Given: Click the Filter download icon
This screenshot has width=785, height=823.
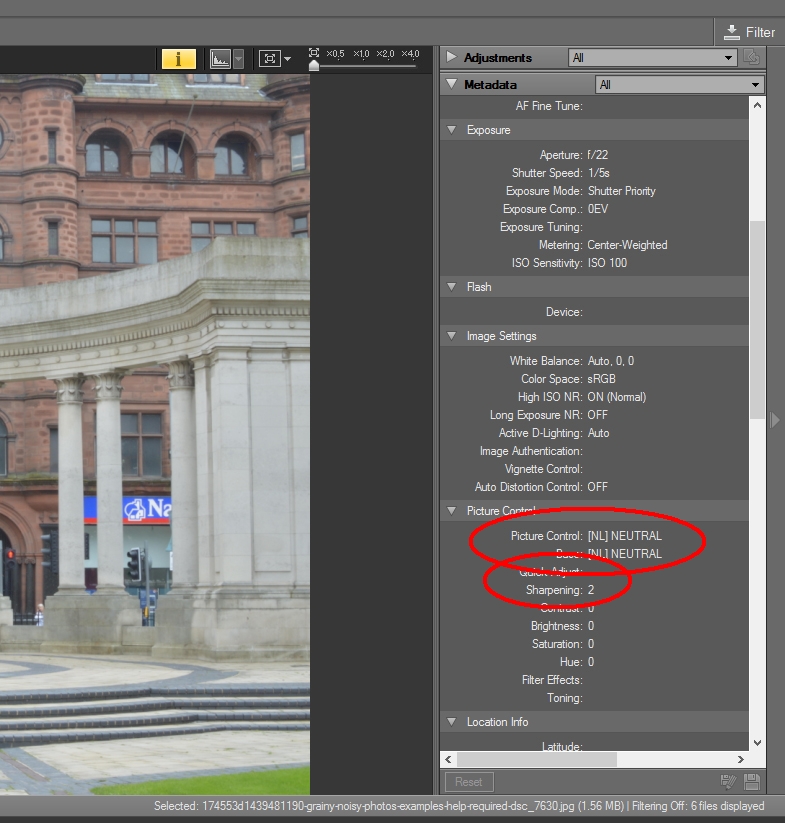Looking at the screenshot, I should tap(732, 32).
